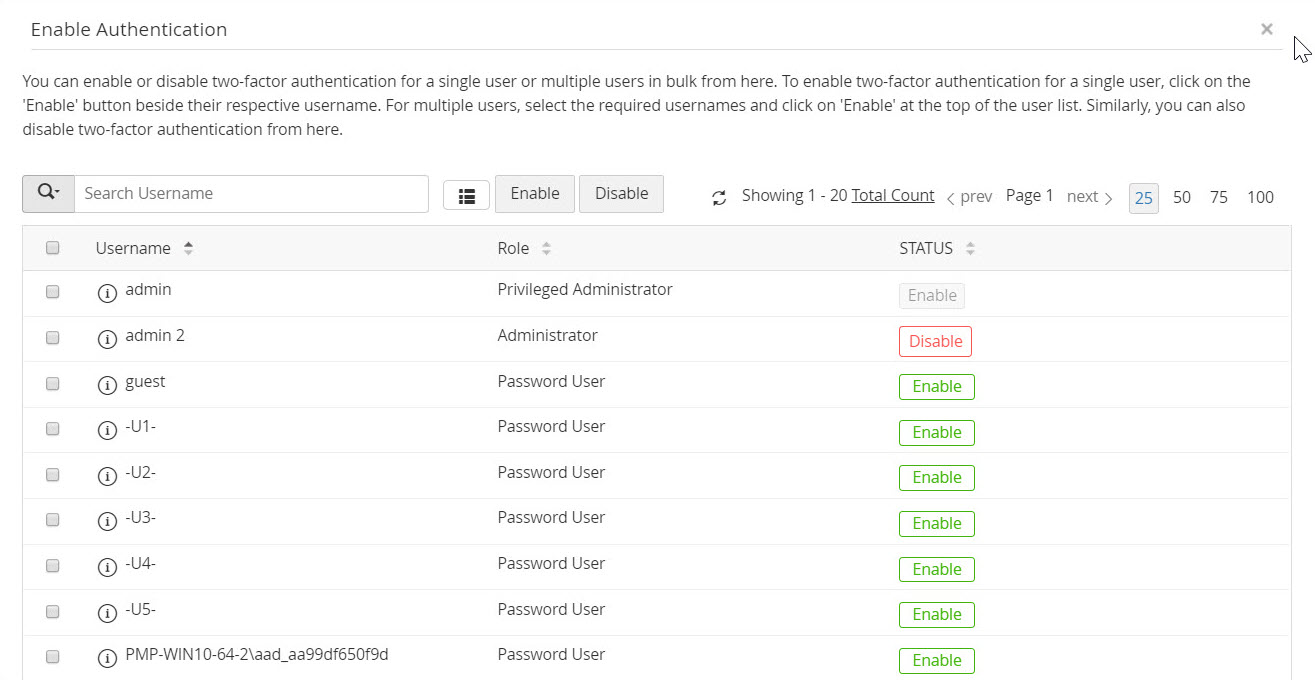Disable two-factor for admin 2

click(x=935, y=341)
